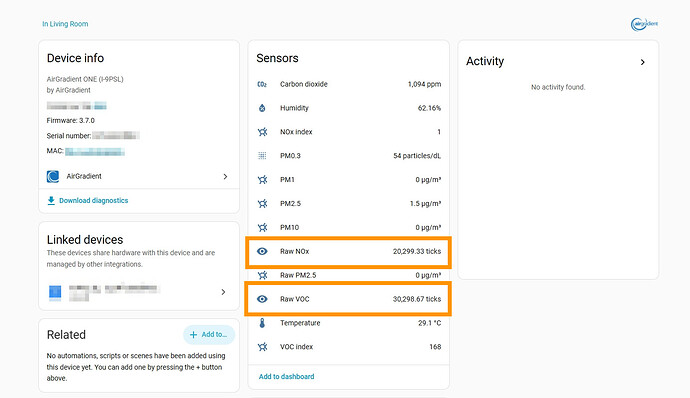
Task: Click the PM0.3 particle grid icon
Action: point(262,155)
